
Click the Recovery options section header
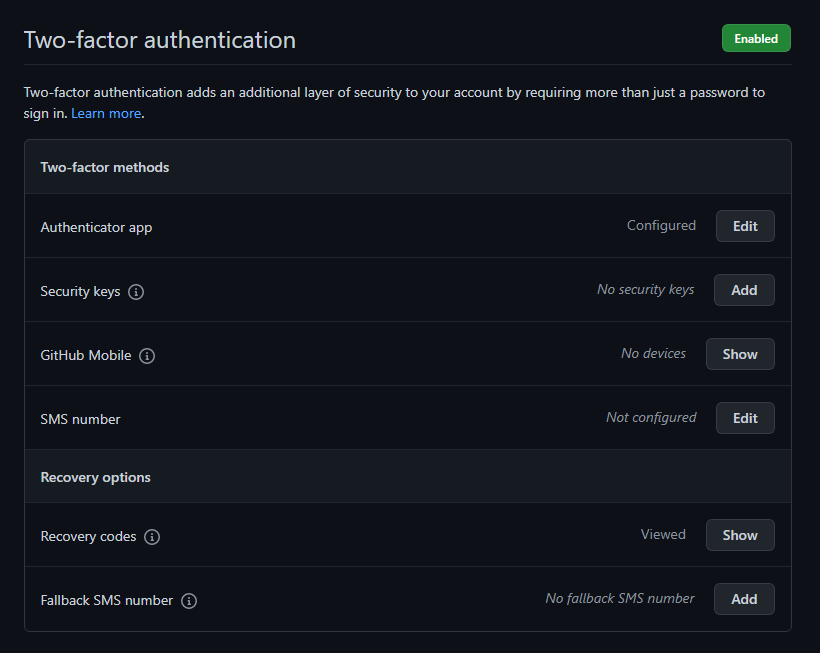[x=95, y=477]
